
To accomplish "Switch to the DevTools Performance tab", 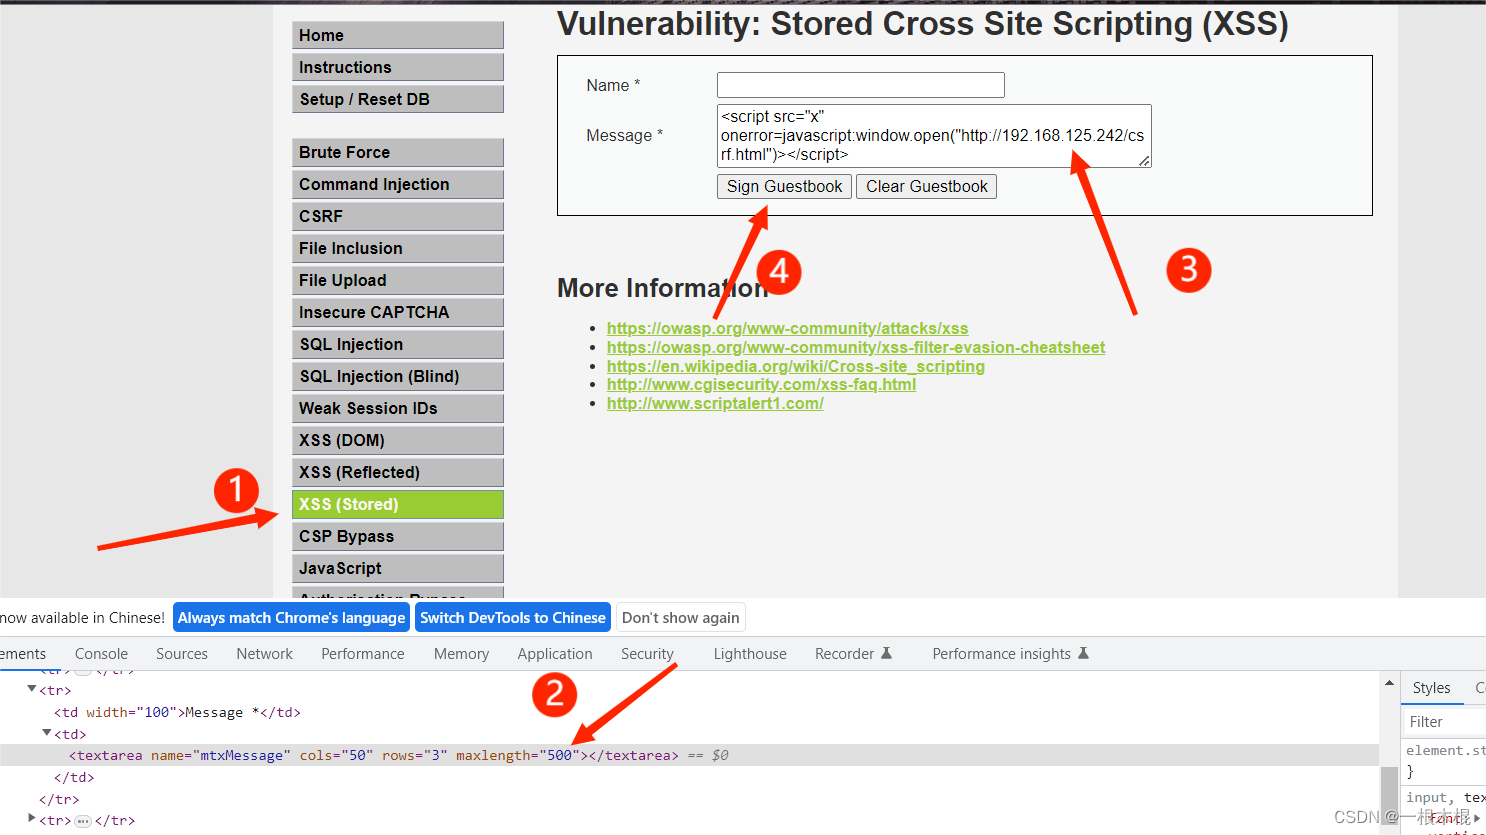I will point(363,653).
